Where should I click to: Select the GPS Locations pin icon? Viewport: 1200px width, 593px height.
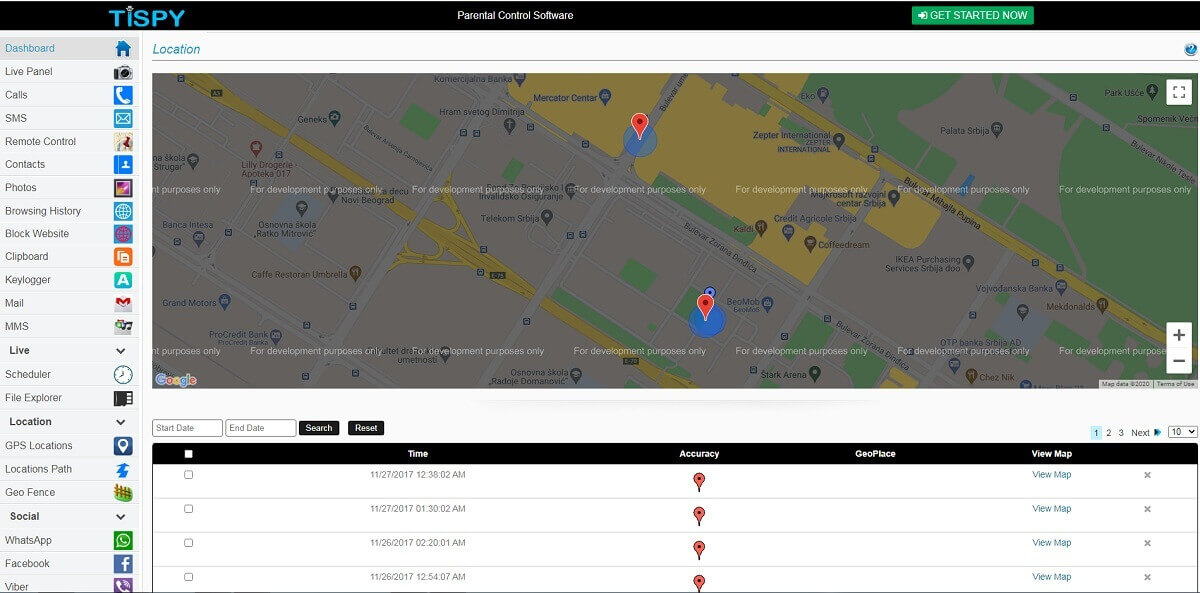pos(122,446)
